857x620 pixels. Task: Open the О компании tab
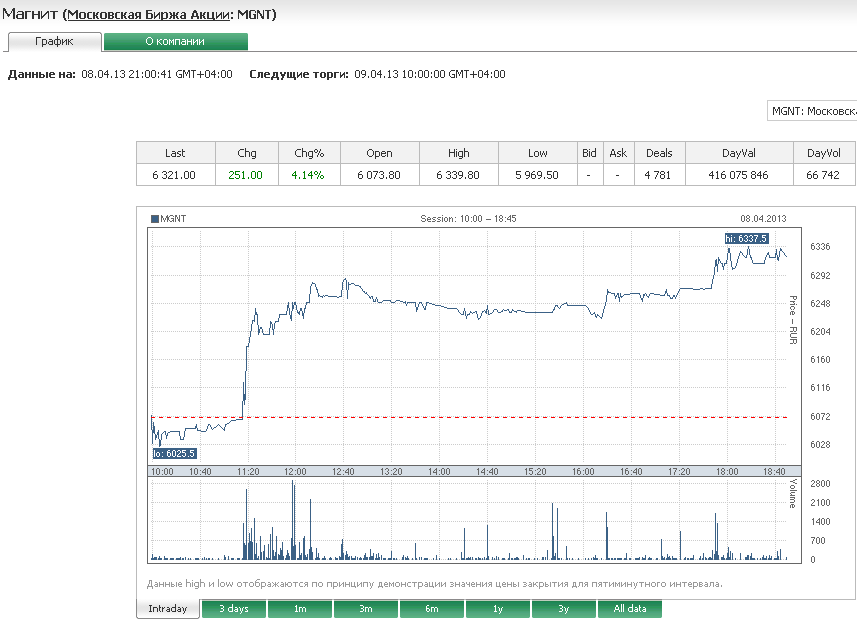tap(175, 41)
